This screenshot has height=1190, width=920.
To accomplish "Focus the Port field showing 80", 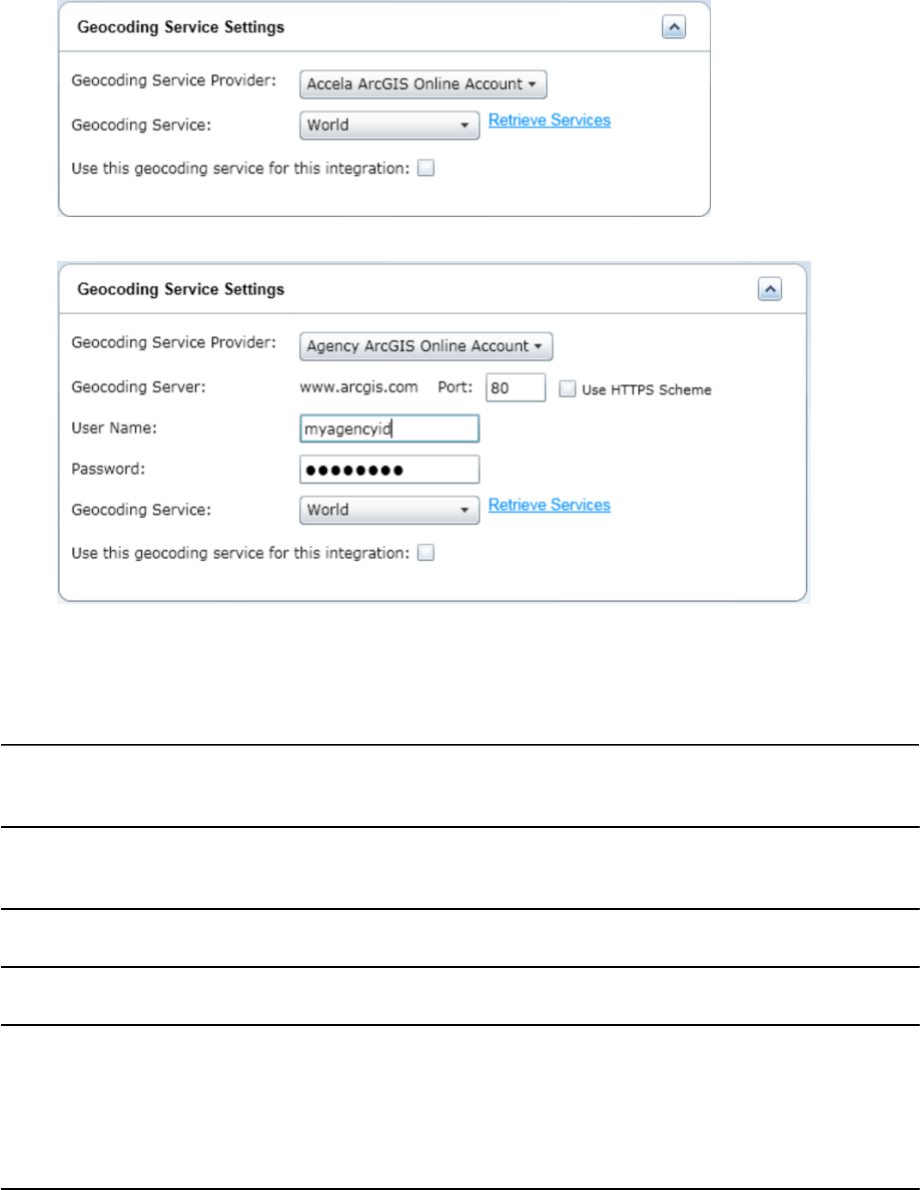I will pyautogui.click(x=515, y=388).
